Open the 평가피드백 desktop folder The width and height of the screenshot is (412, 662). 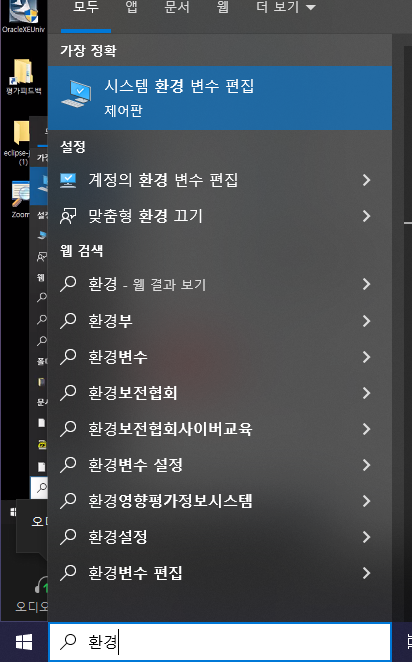[x=23, y=76]
